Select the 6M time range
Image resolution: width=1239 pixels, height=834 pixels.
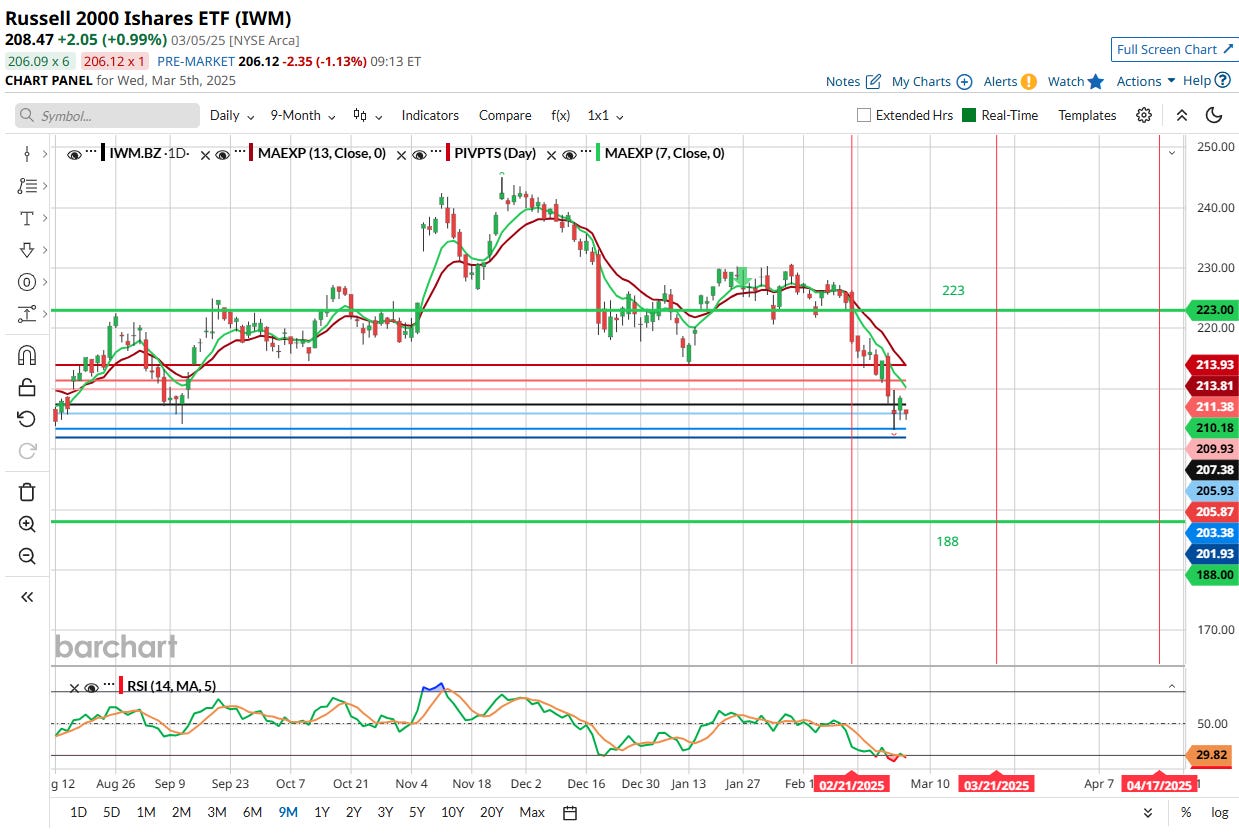click(252, 812)
